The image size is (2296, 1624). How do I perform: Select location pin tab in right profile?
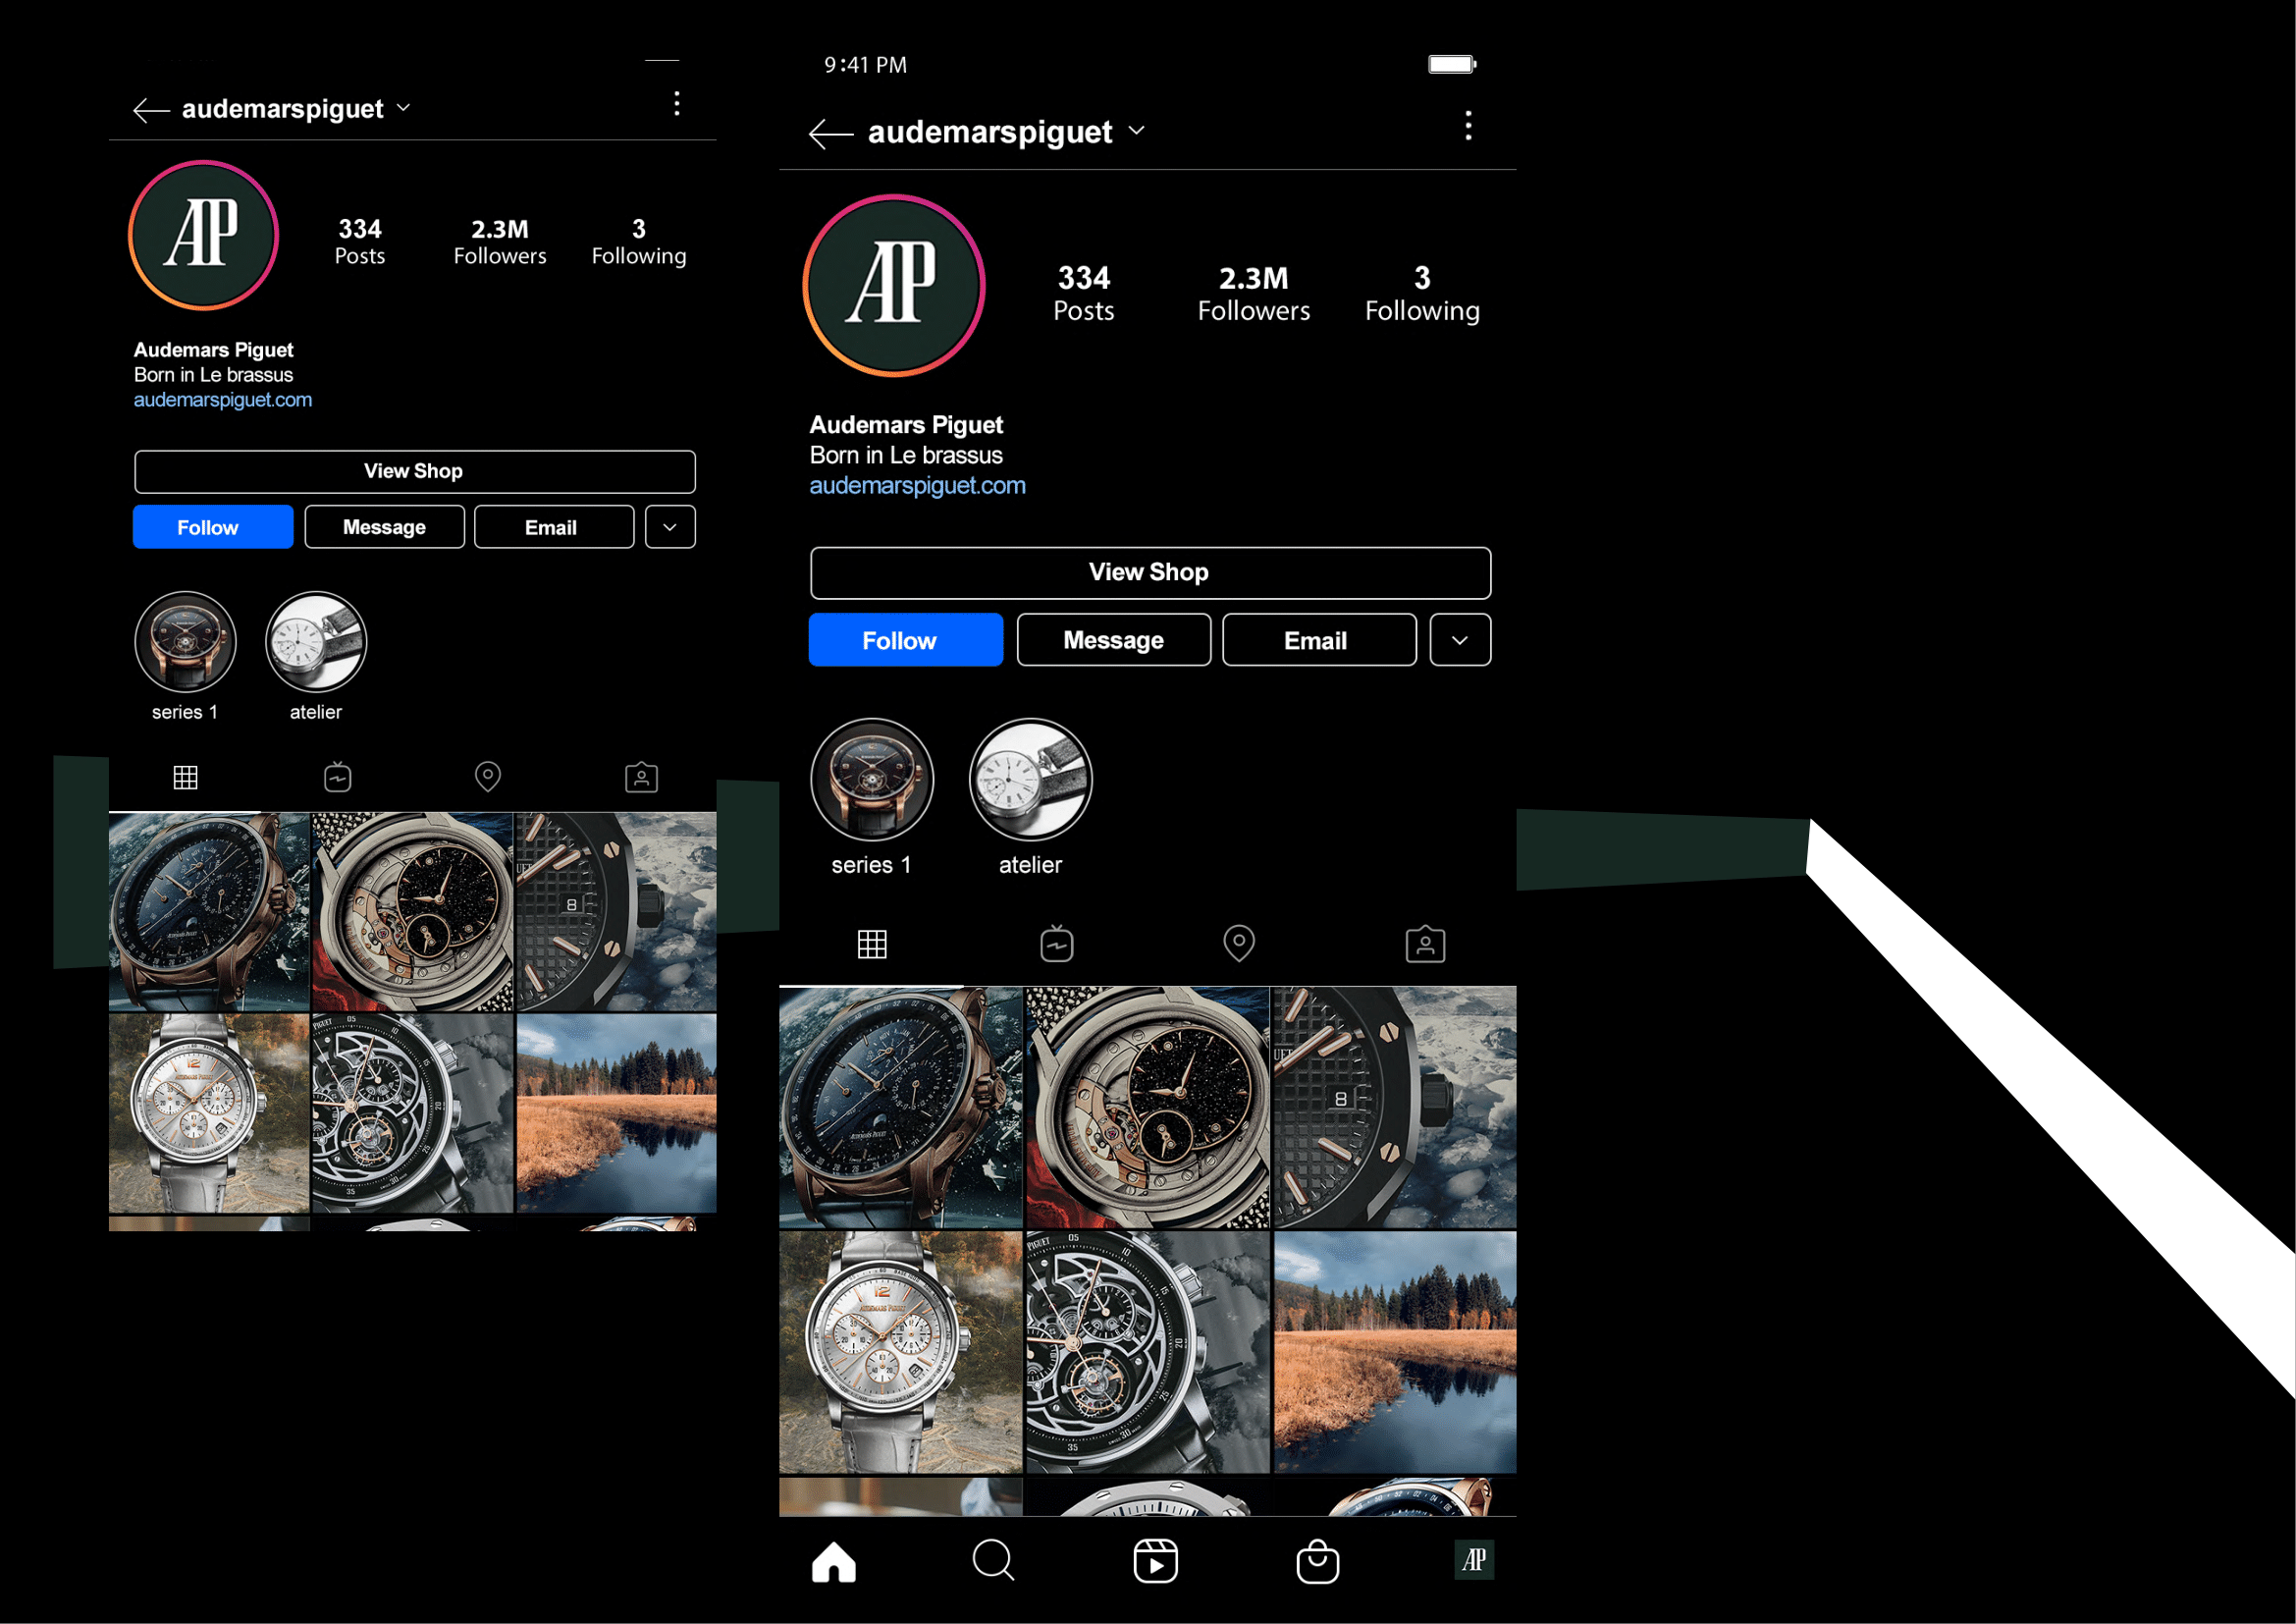pos(1239,943)
